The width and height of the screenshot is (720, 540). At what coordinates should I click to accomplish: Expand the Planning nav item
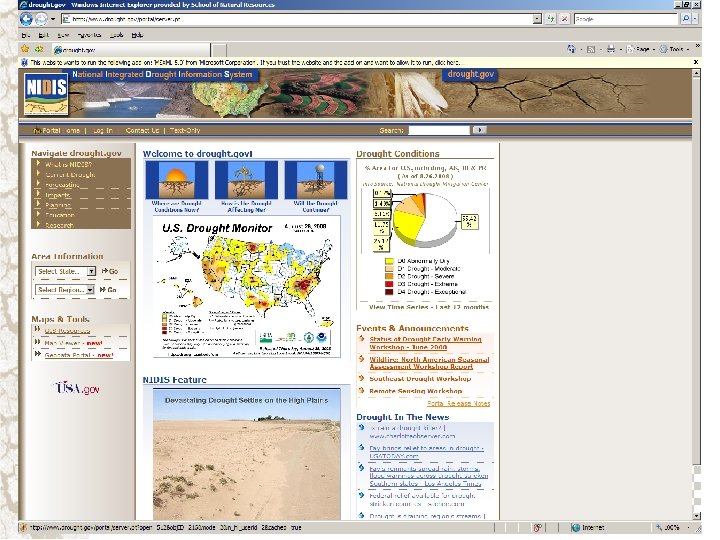58,205
